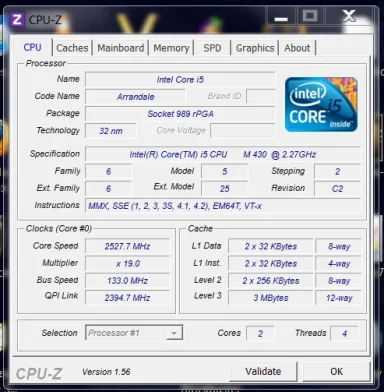
Task: Select the Memory tab
Action: [171, 48]
